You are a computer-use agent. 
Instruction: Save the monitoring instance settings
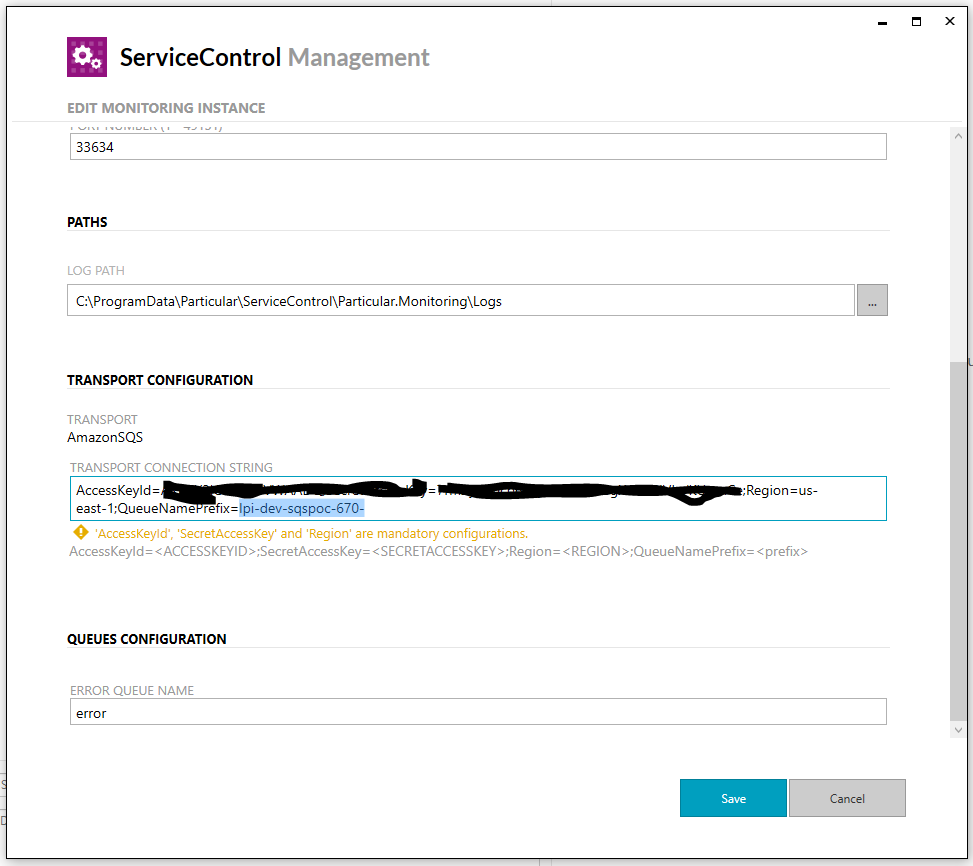(x=733, y=798)
